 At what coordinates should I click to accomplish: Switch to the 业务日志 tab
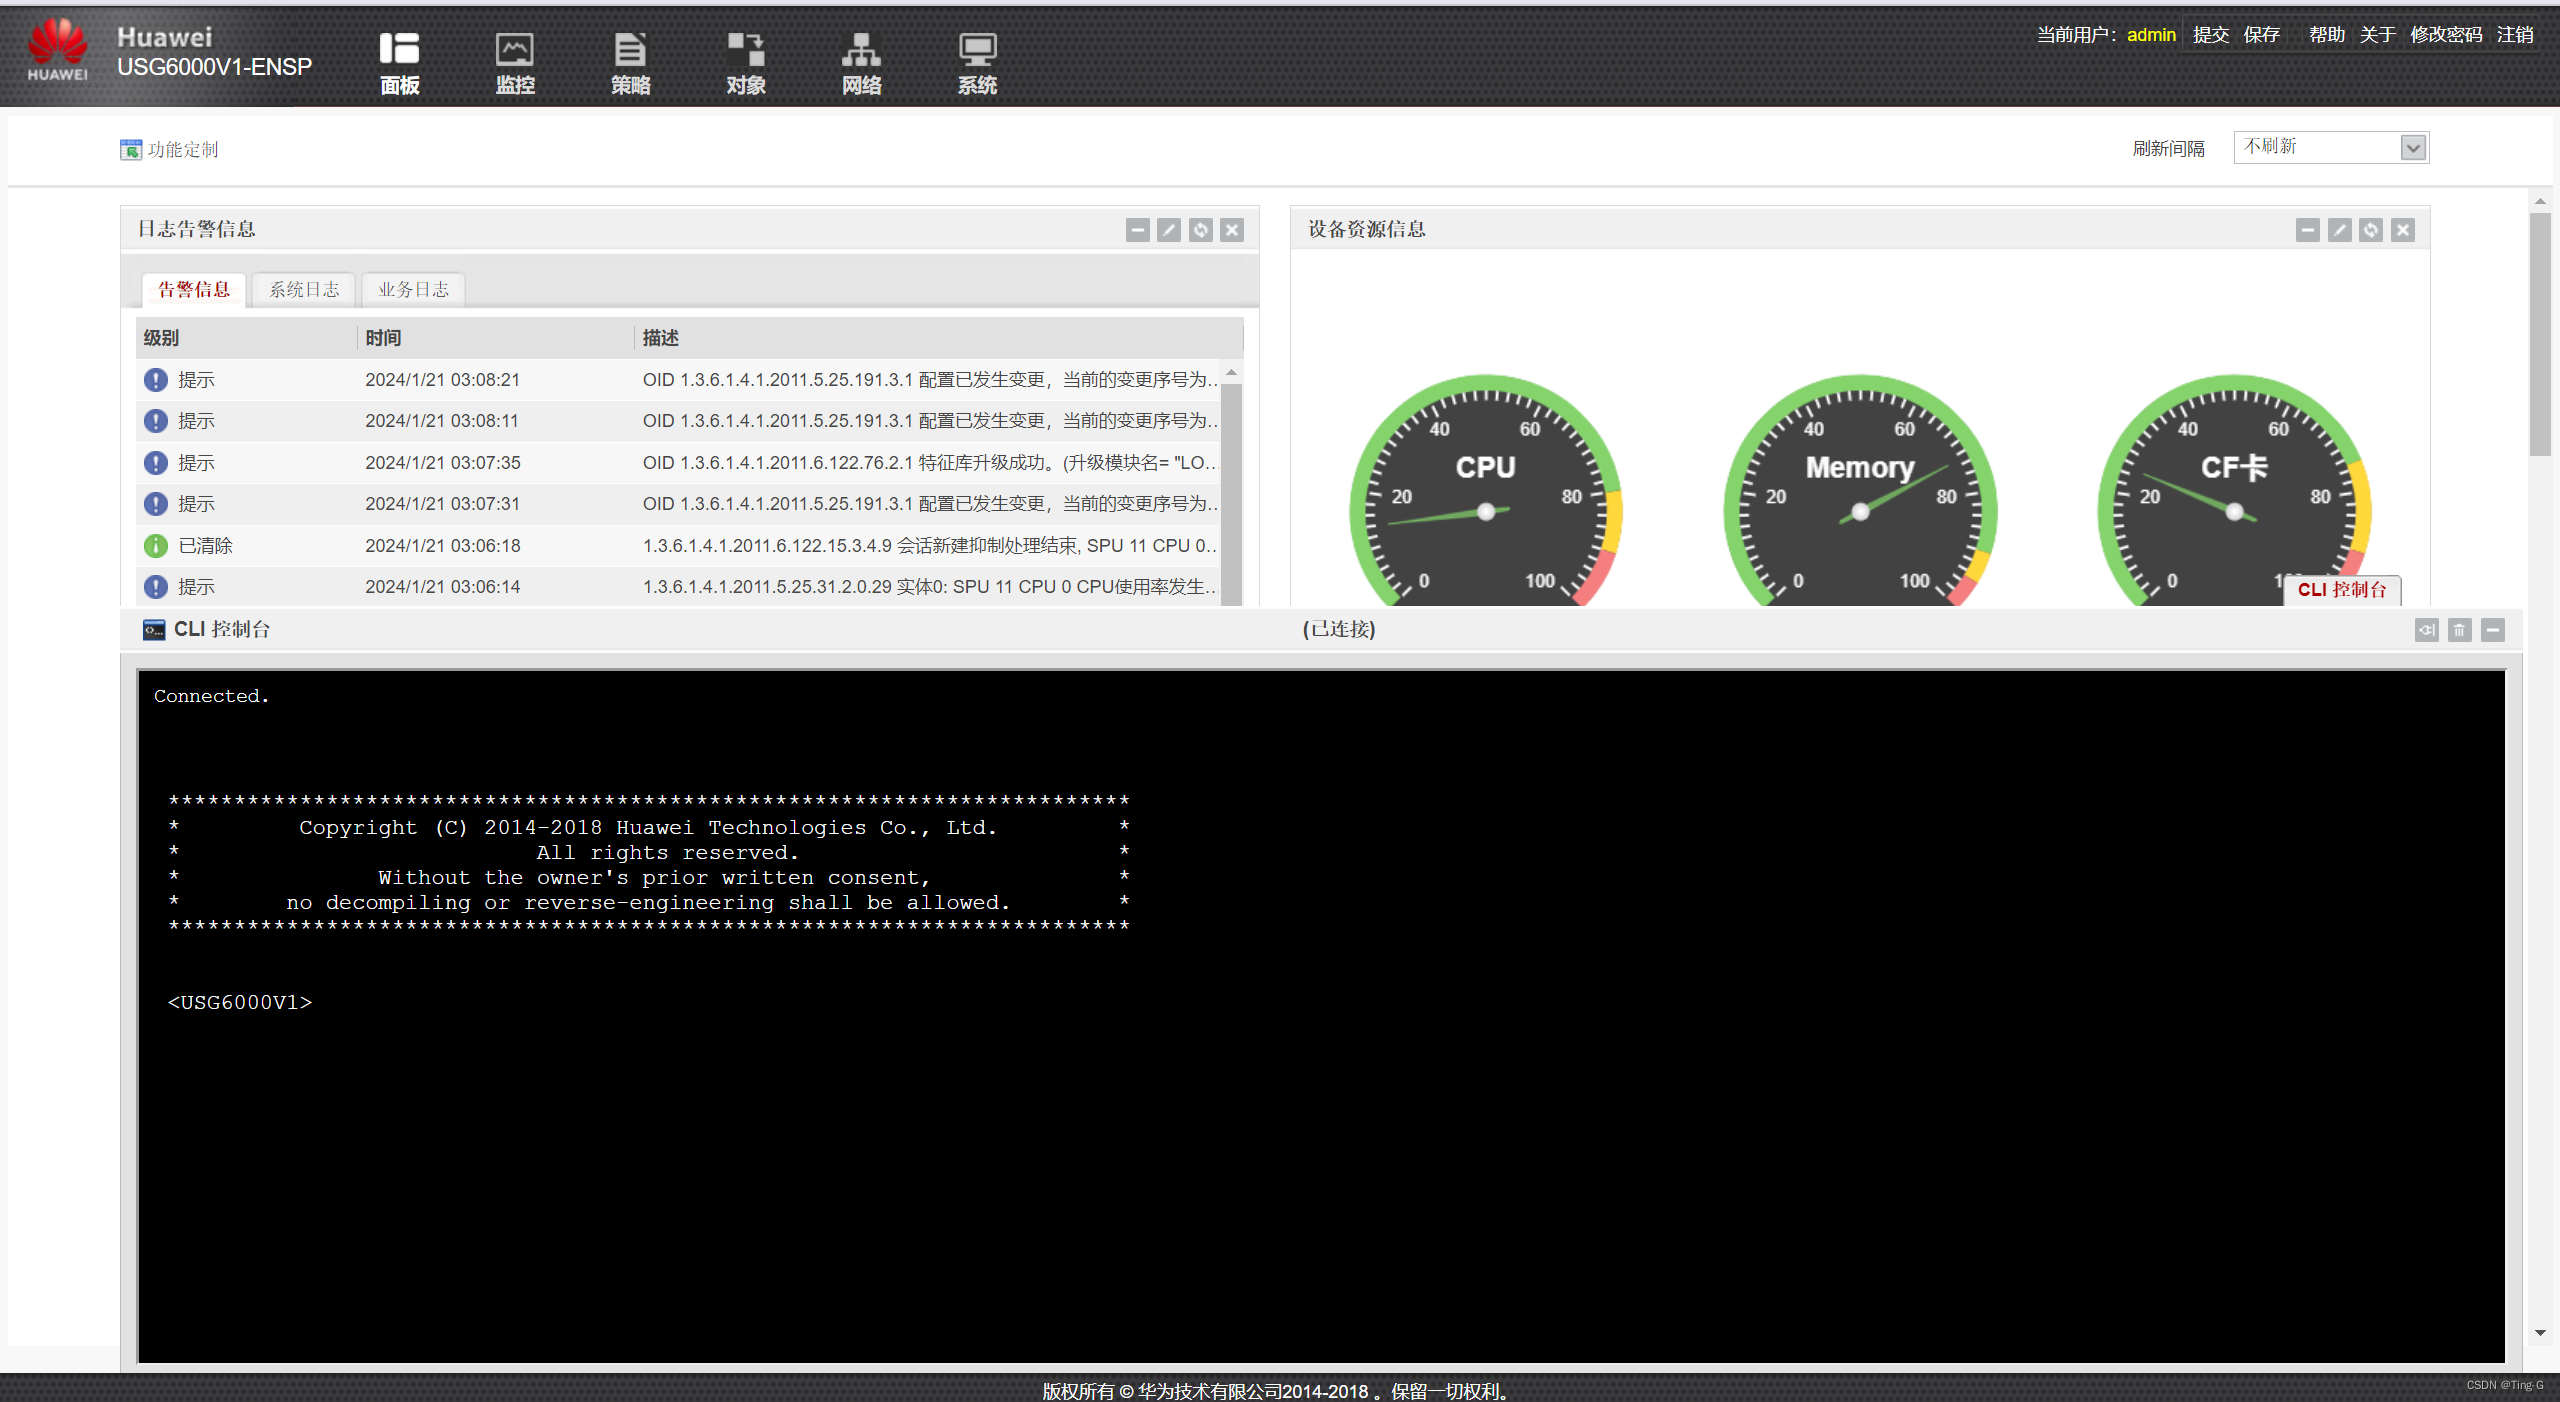coord(413,289)
